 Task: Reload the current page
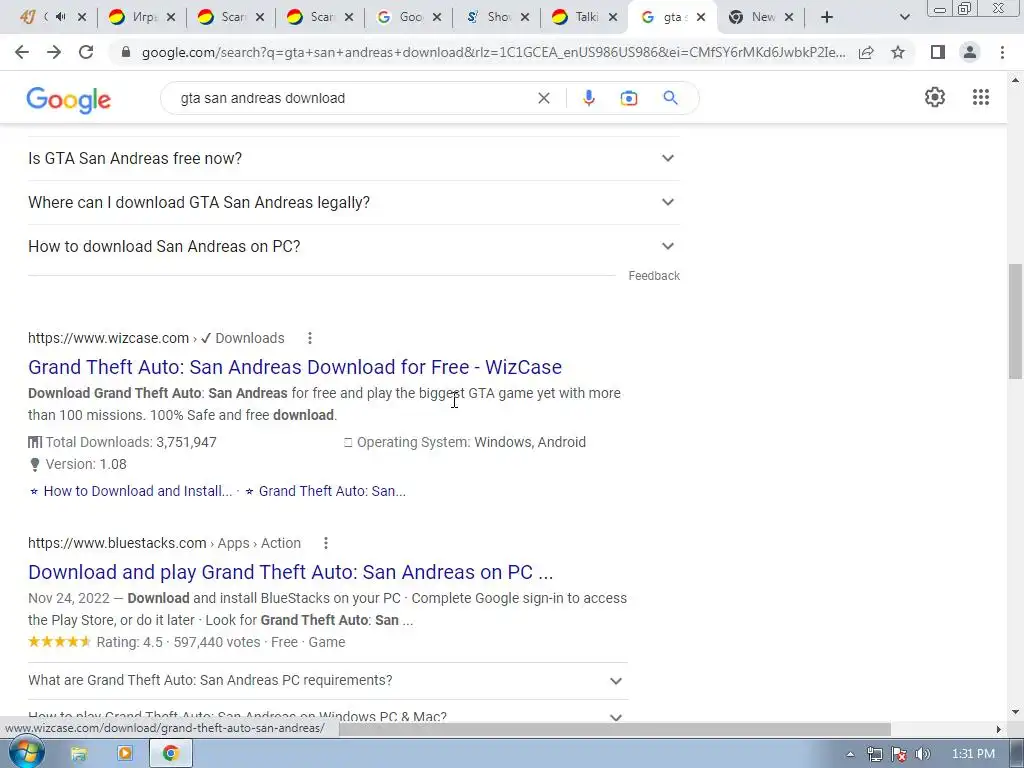tap(86, 52)
